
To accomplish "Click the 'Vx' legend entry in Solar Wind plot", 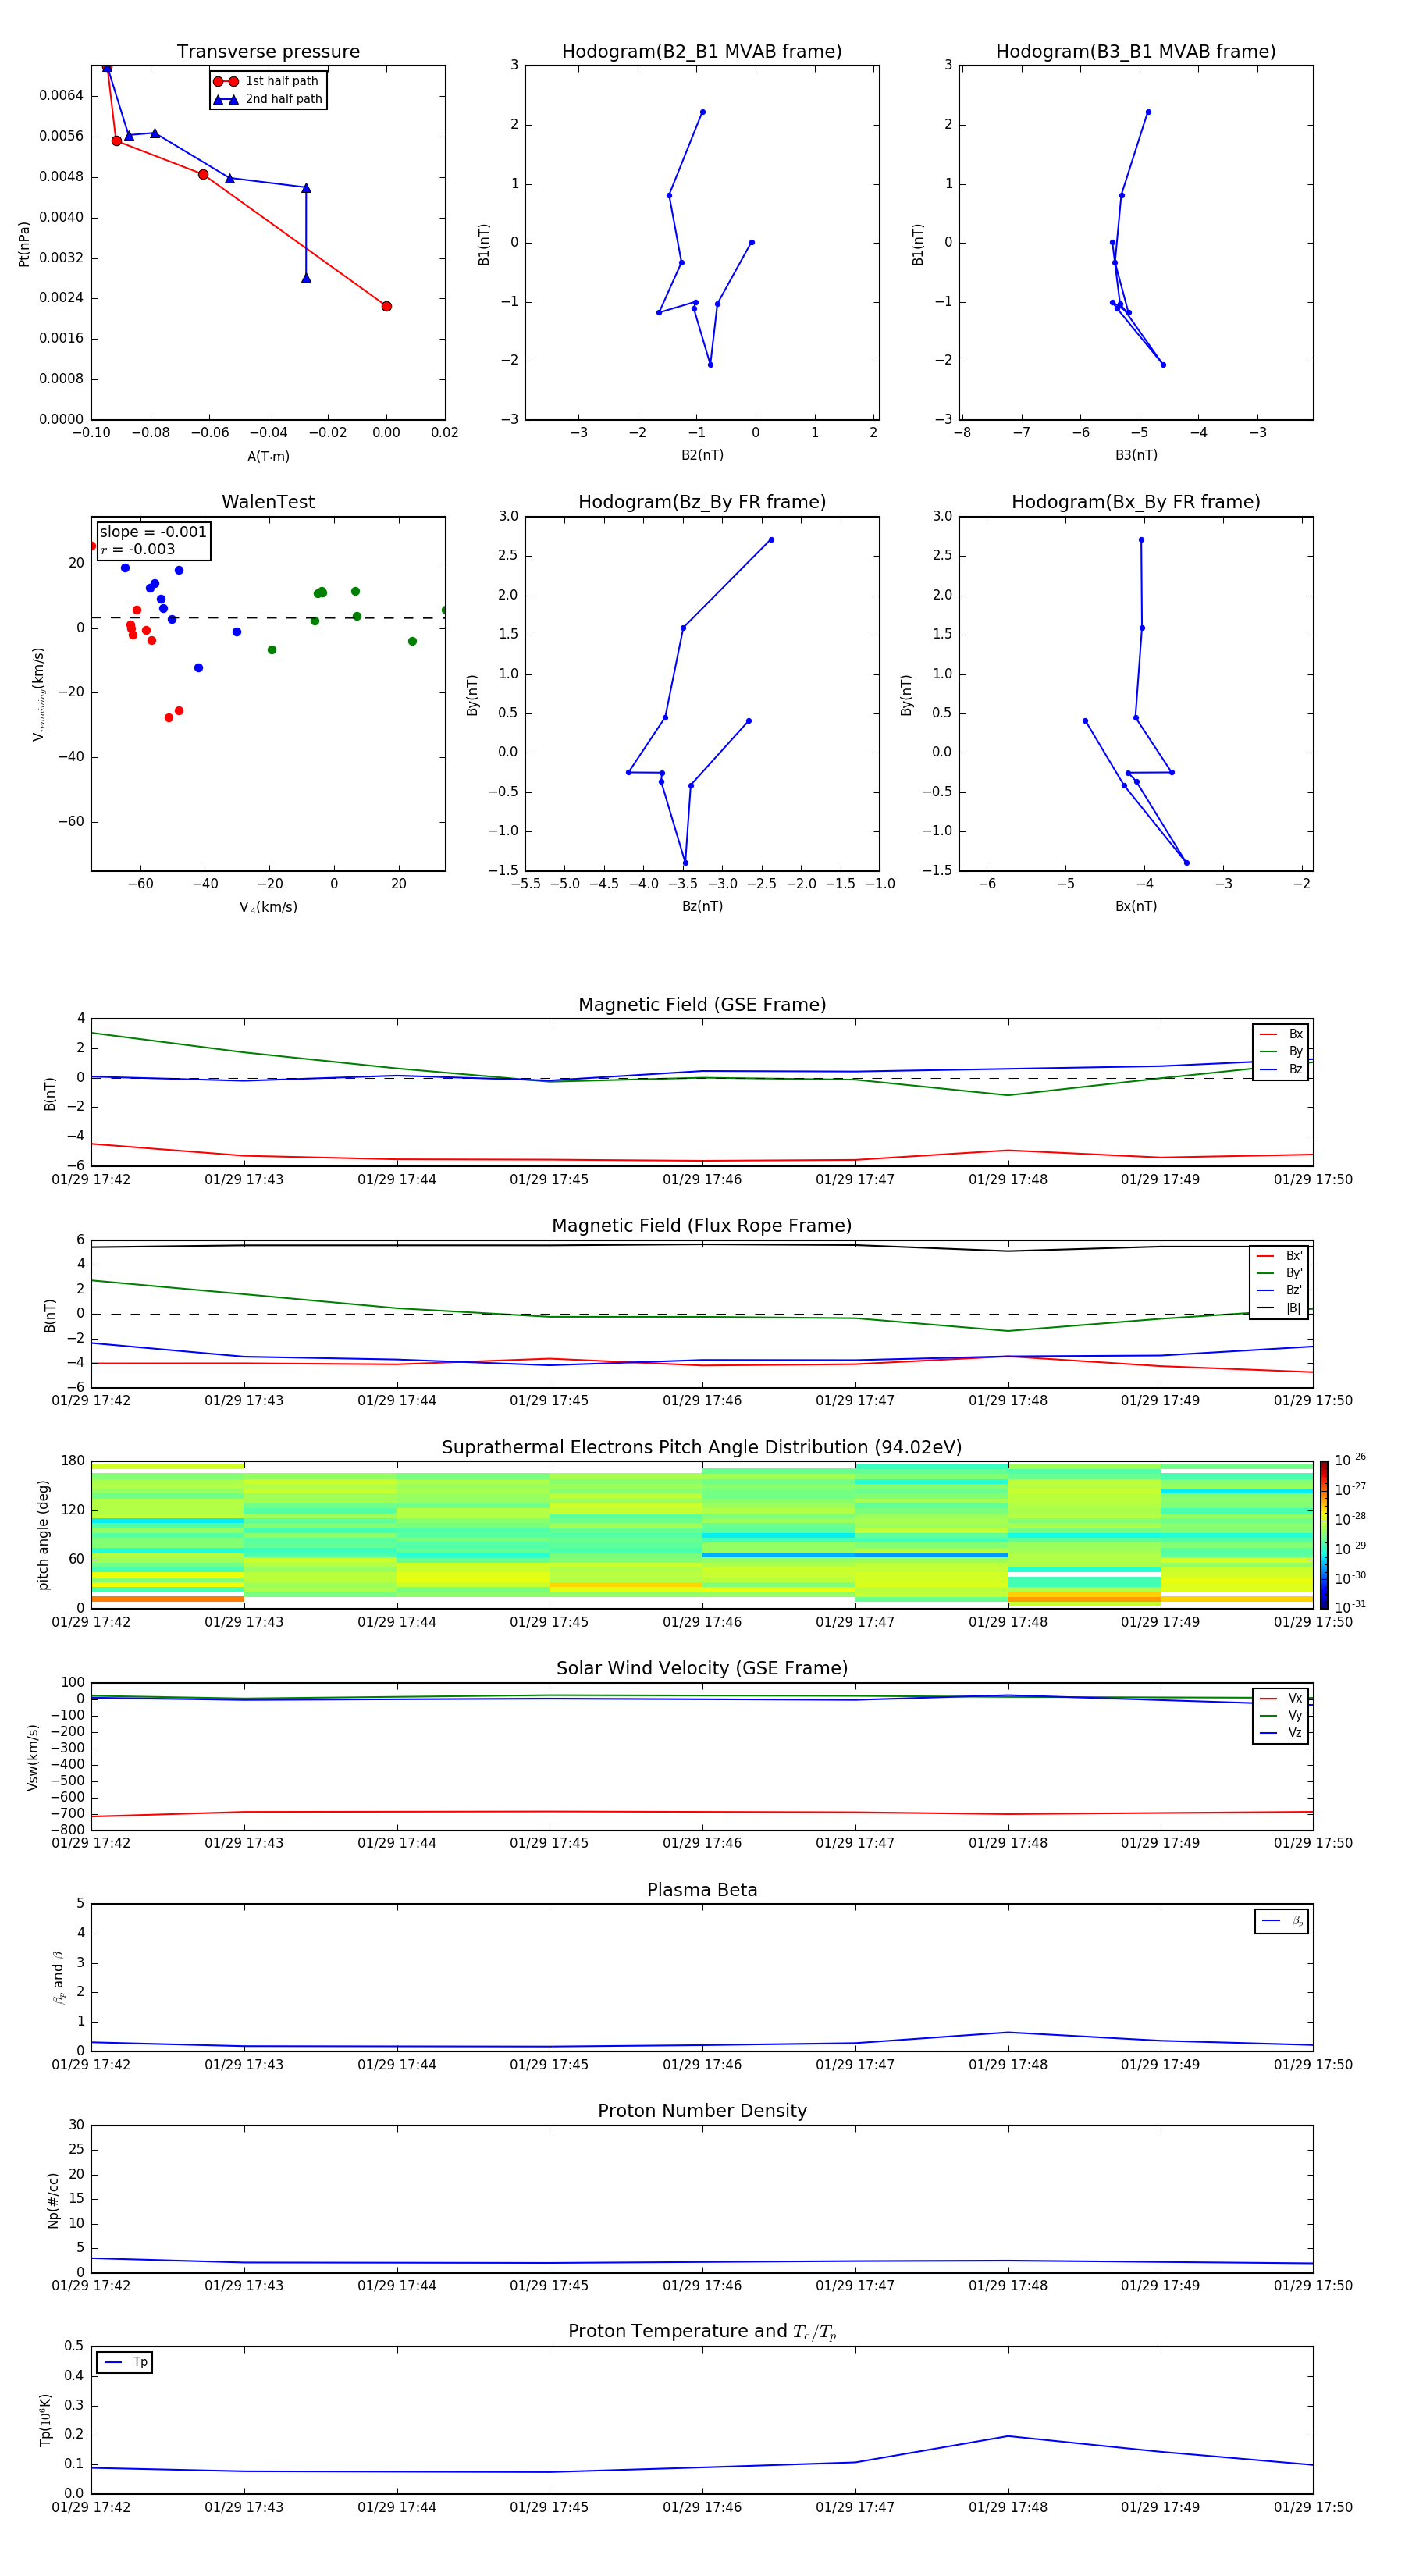I will tap(1281, 1698).
